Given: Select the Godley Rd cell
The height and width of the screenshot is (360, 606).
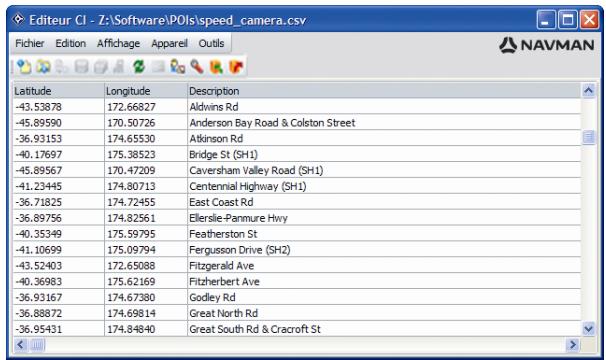Looking at the screenshot, I should point(384,297).
